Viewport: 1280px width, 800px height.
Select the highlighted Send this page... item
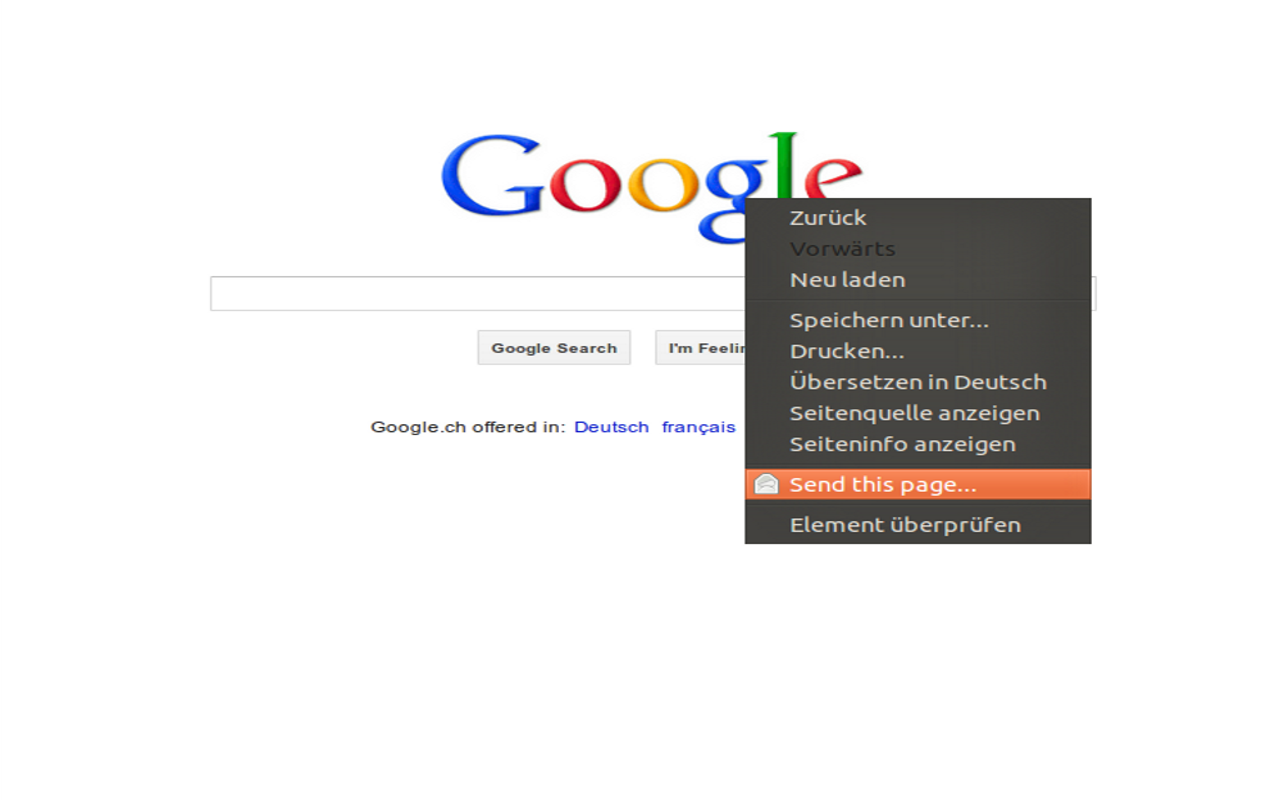pos(918,485)
